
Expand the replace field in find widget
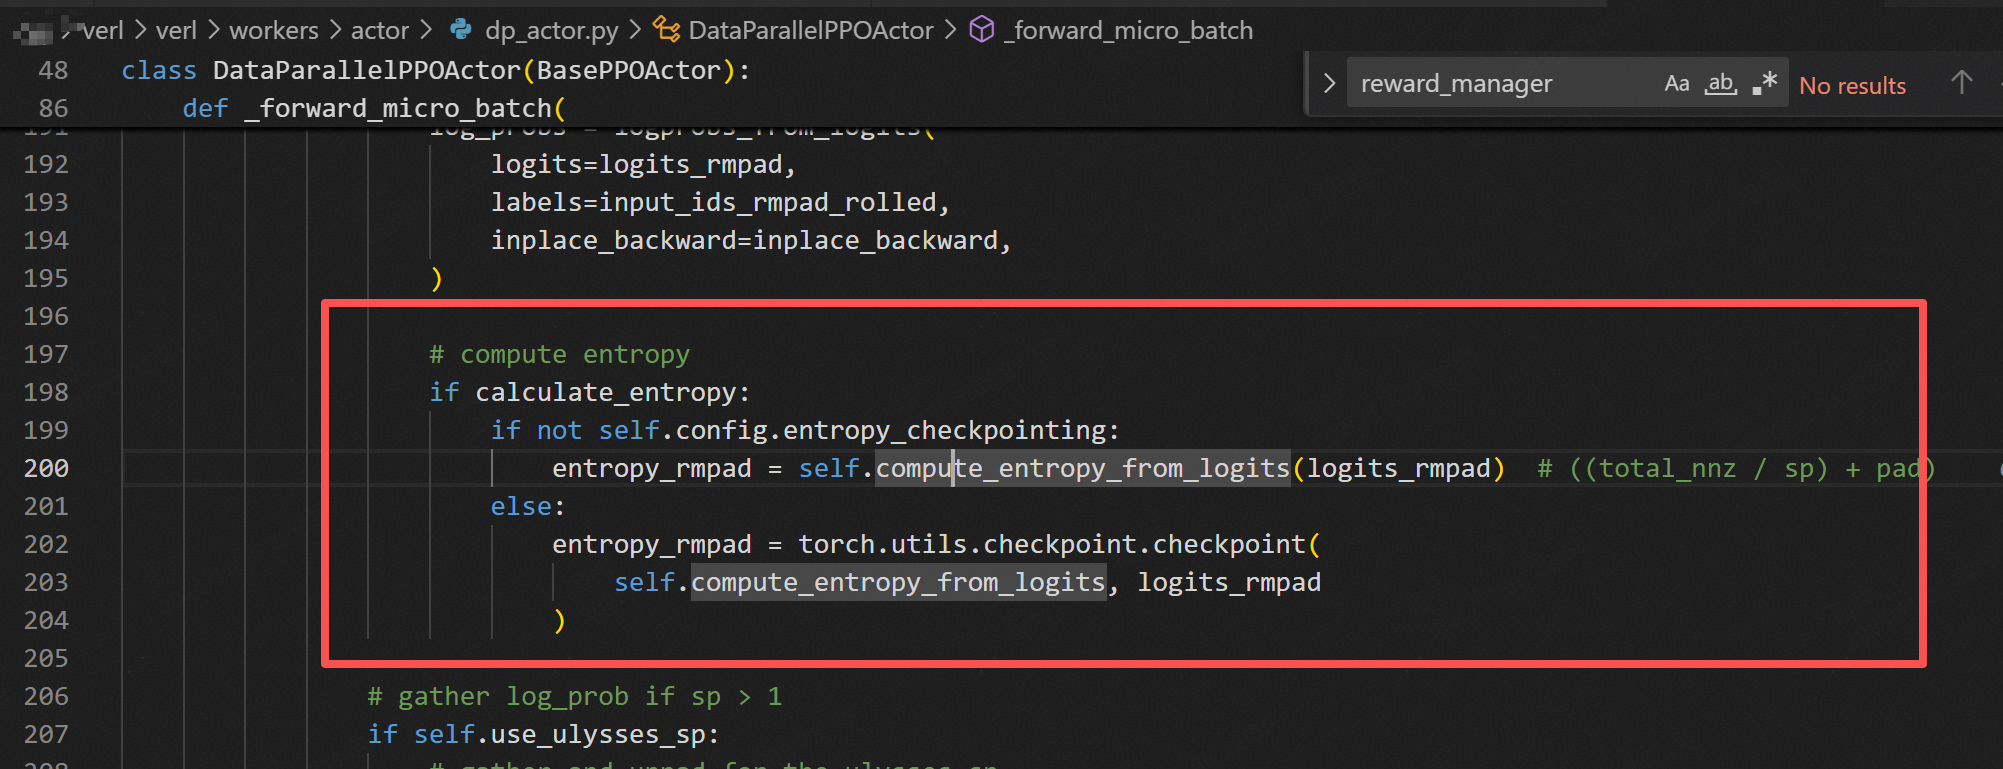tap(1329, 84)
